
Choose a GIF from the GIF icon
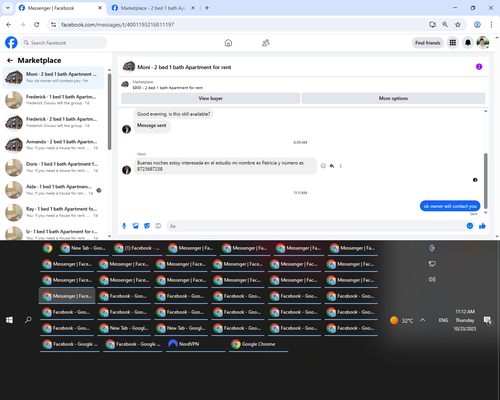[158, 226]
